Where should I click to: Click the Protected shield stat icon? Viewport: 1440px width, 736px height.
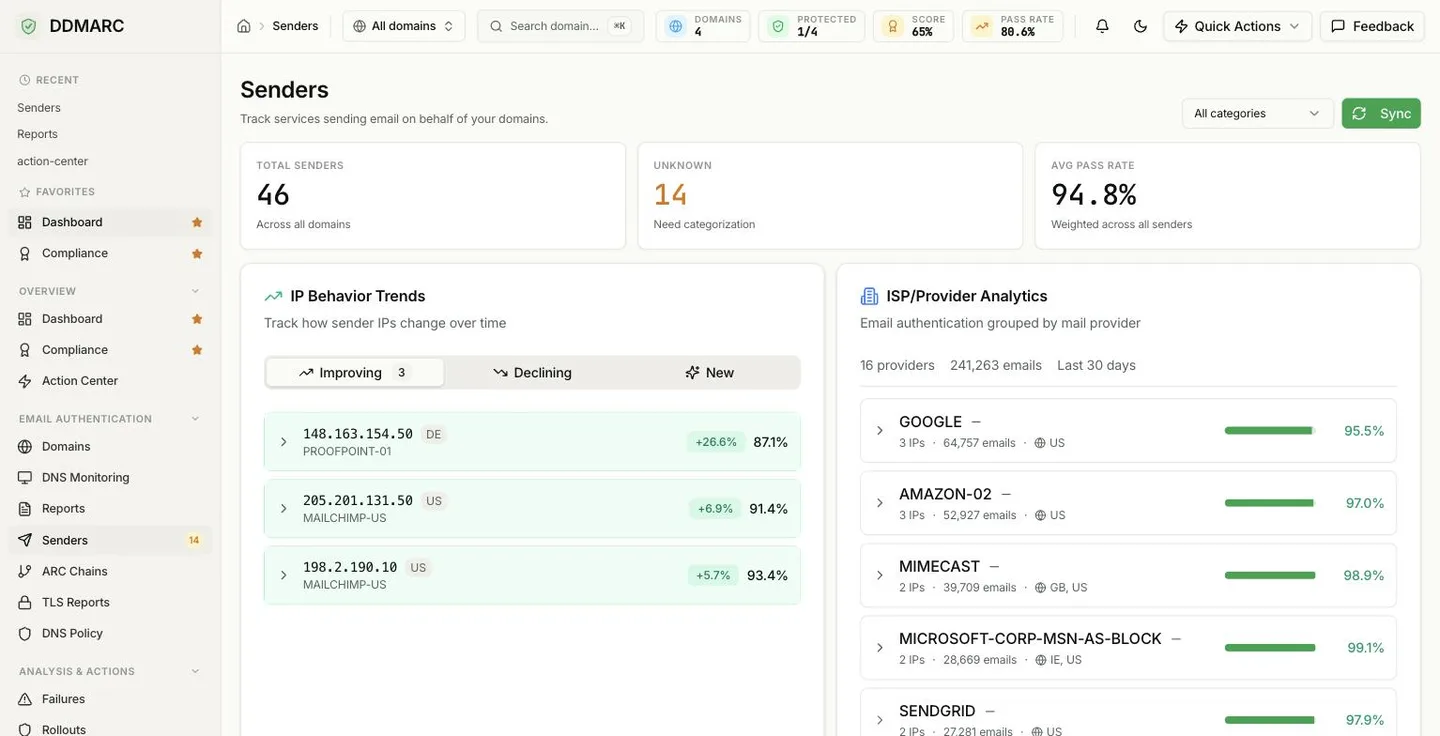(x=778, y=26)
